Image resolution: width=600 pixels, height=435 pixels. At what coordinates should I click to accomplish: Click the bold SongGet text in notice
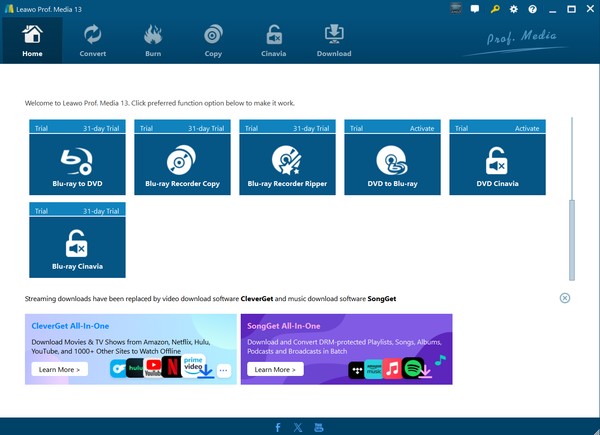coord(382,299)
